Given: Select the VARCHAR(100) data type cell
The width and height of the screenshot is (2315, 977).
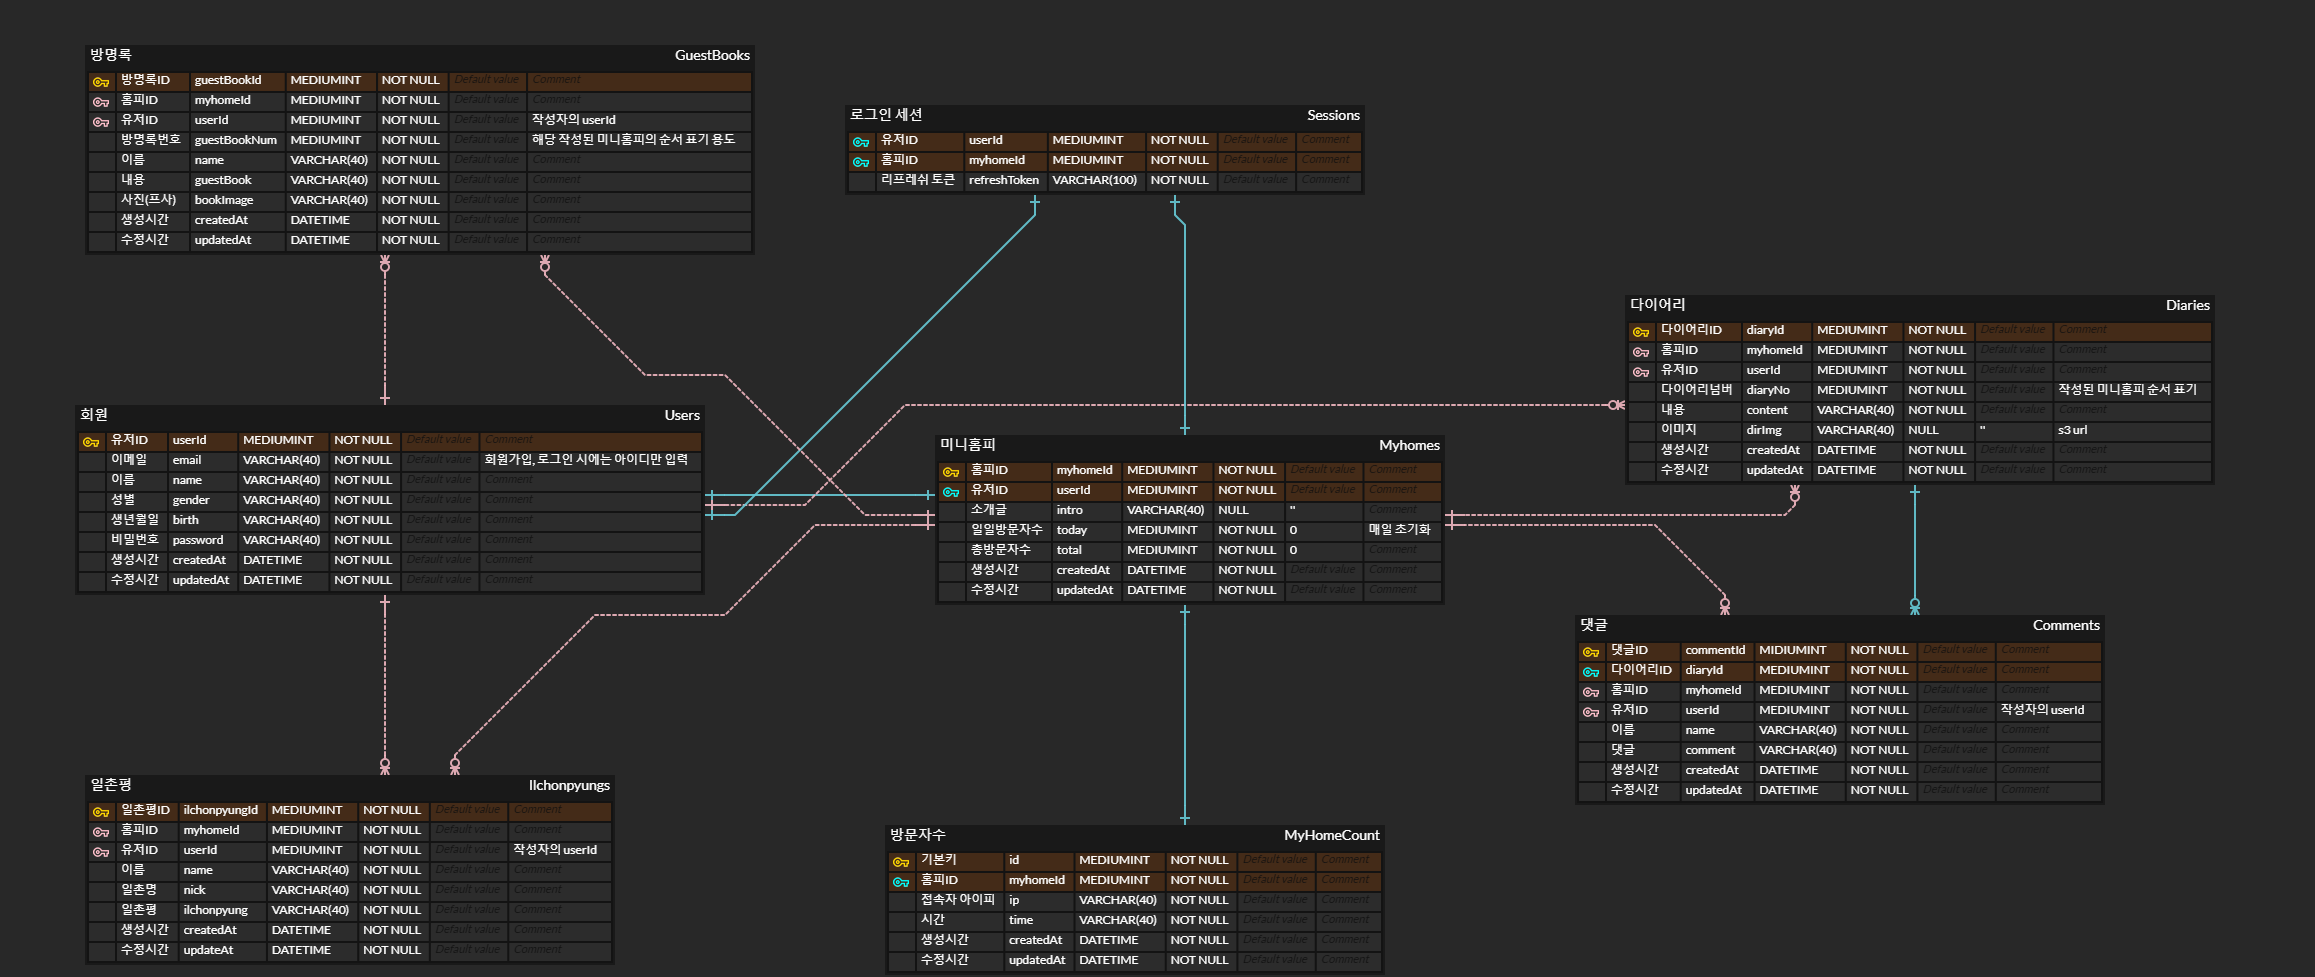Looking at the screenshot, I should coord(1095,180).
